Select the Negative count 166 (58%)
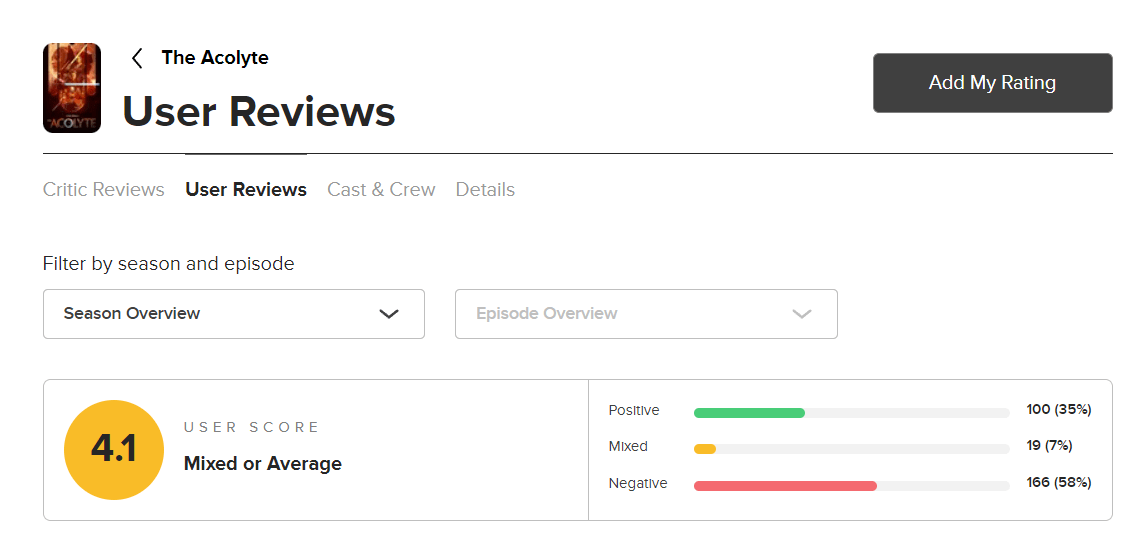 1058,483
